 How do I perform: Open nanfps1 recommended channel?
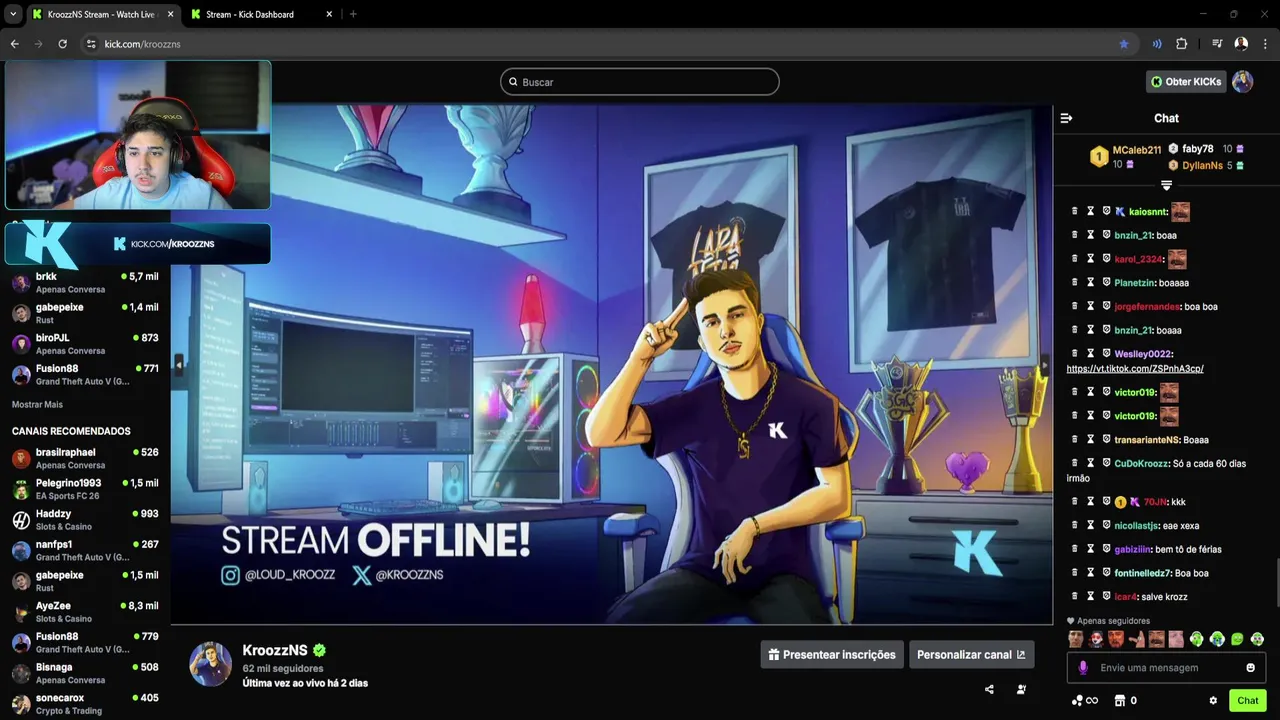coord(85,551)
